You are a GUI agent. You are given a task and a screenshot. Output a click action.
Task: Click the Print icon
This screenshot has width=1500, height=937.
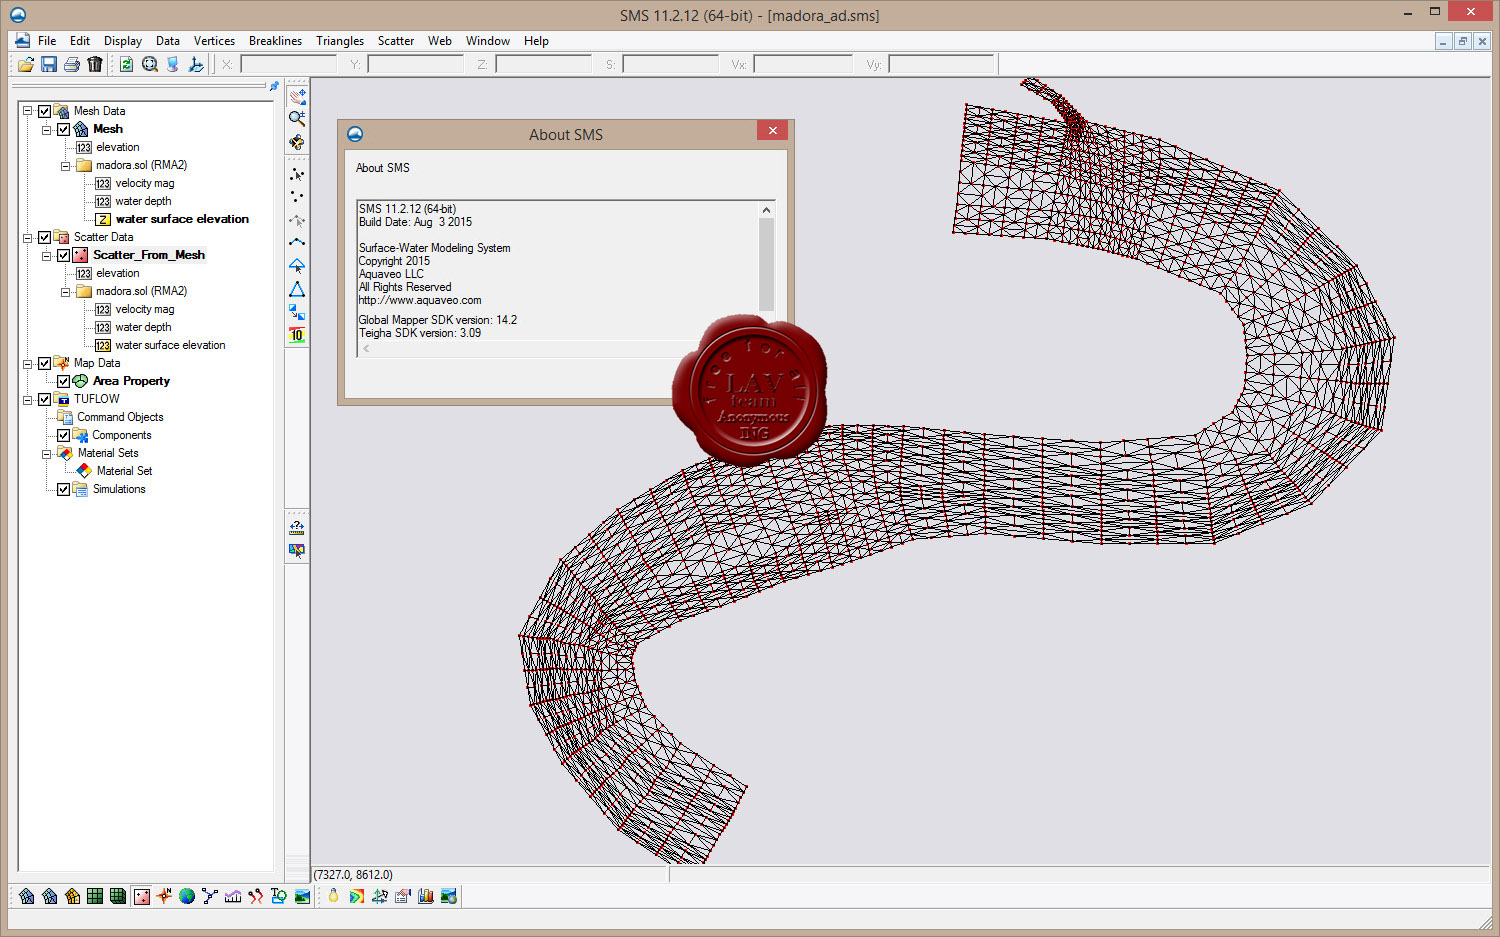click(72, 64)
